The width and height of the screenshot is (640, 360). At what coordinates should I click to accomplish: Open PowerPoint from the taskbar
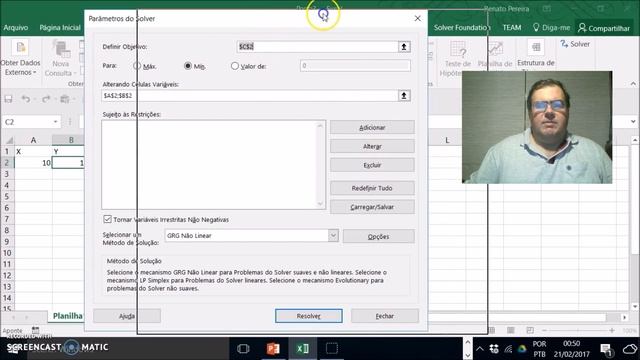click(273, 349)
